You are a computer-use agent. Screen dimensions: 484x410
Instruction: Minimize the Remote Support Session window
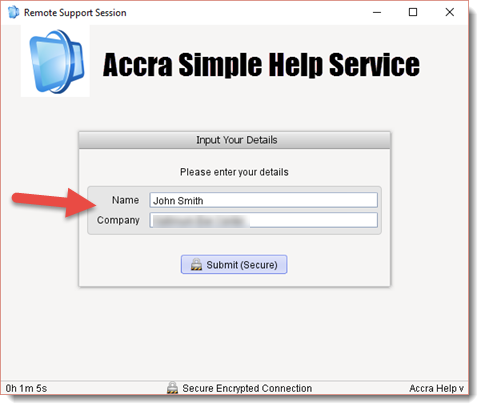point(377,12)
